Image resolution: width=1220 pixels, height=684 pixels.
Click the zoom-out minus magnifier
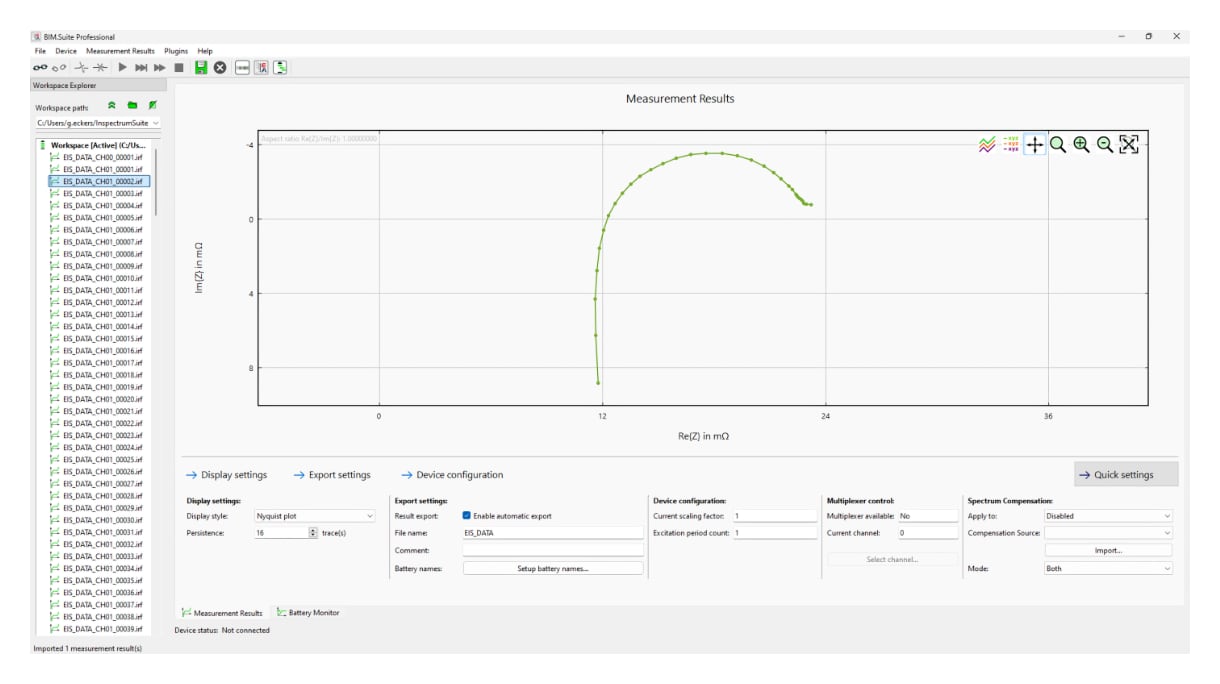(1105, 144)
